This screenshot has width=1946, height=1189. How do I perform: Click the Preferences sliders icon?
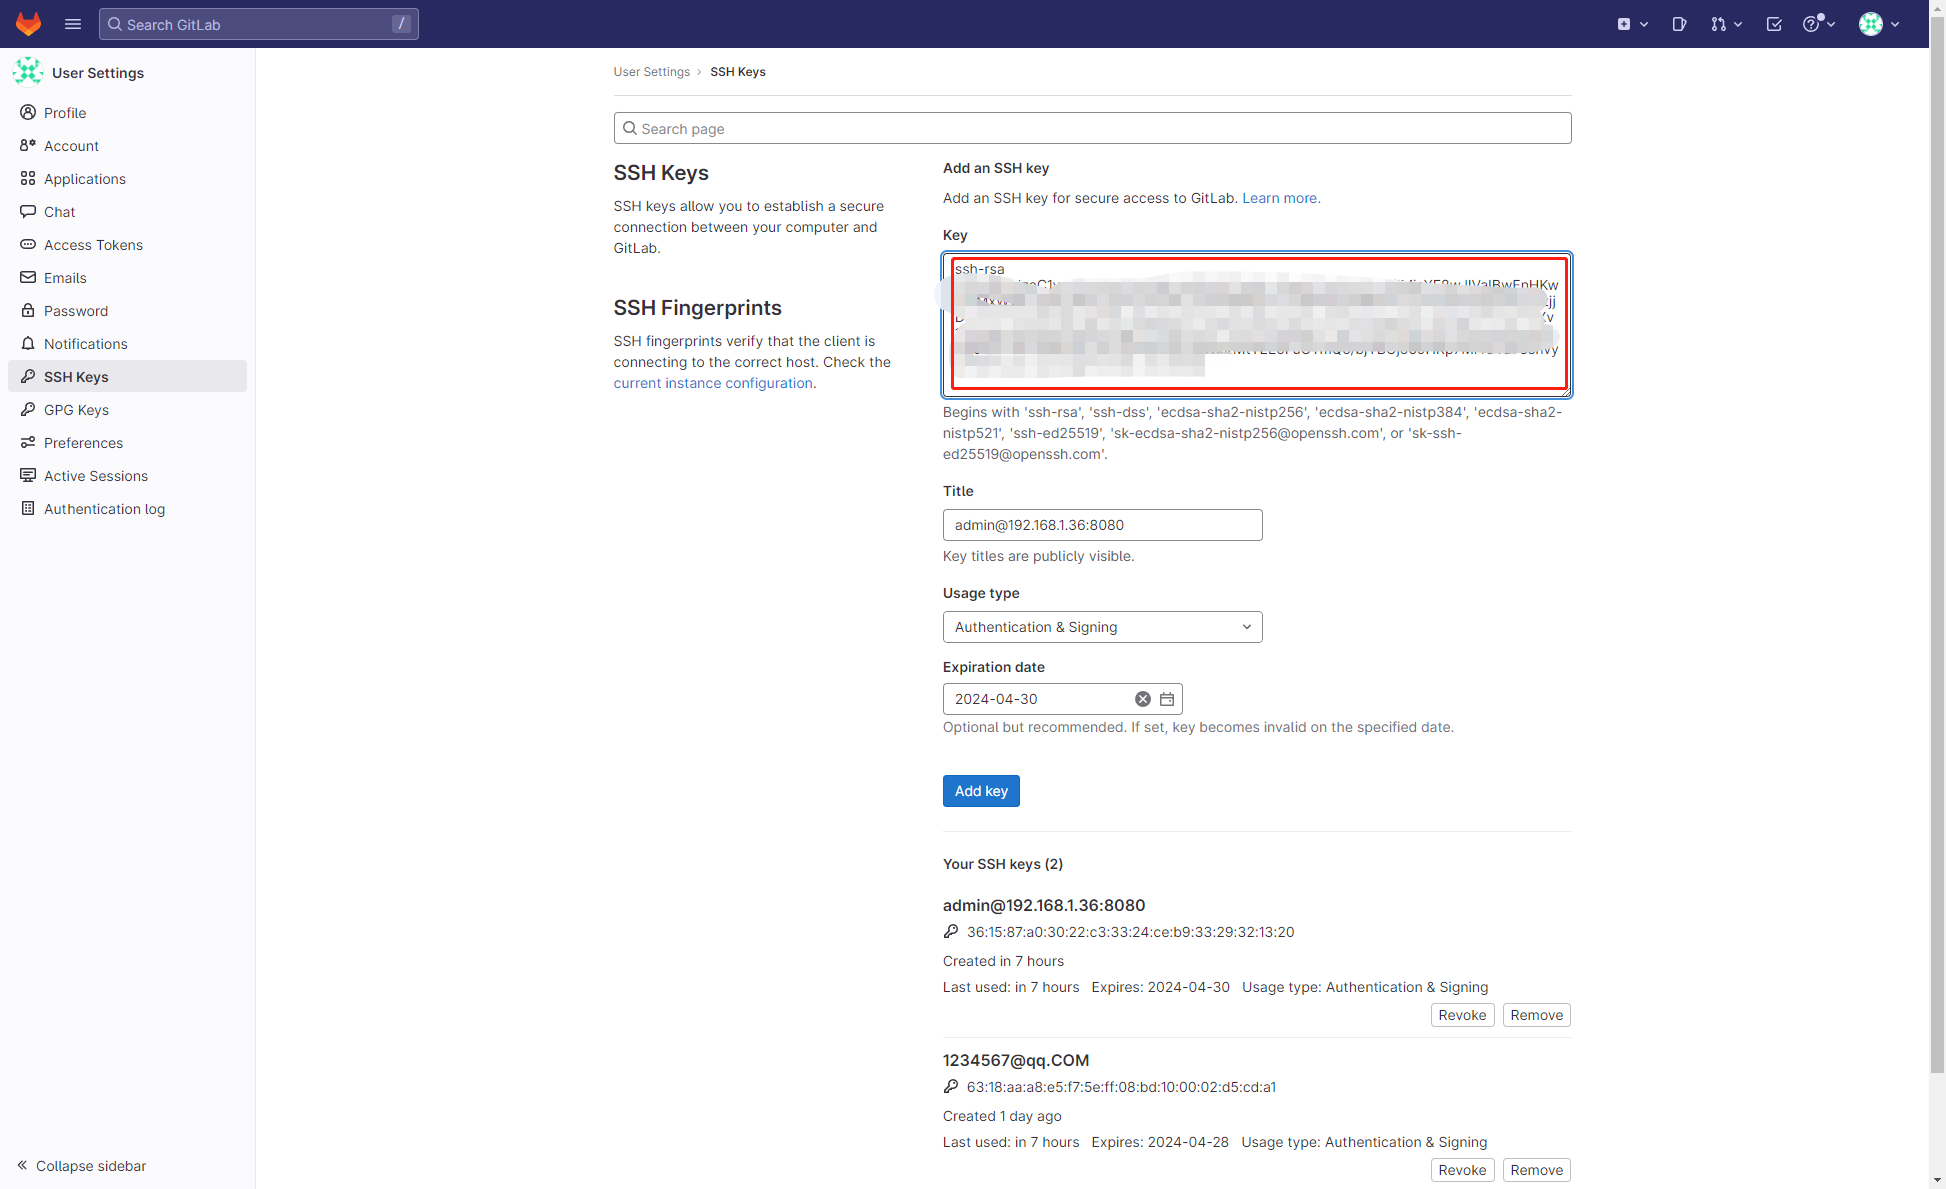click(x=28, y=443)
